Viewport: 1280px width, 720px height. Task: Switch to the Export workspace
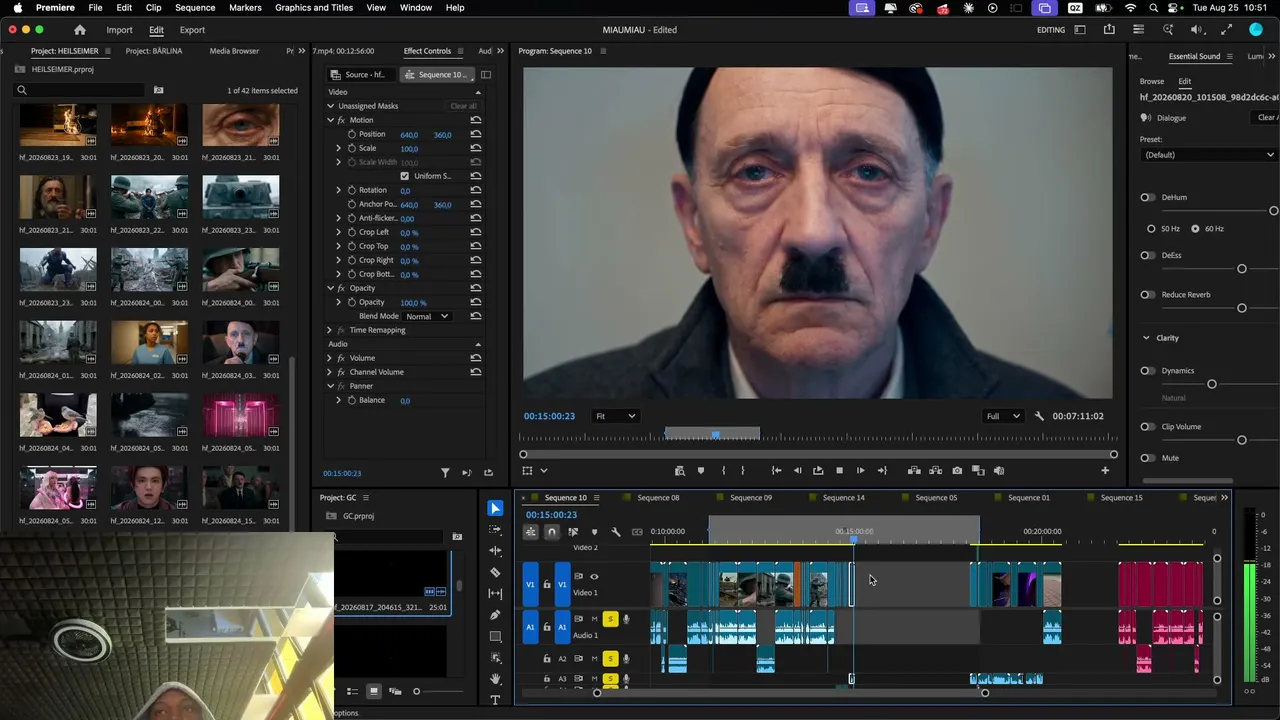pyautogui.click(x=192, y=30)
